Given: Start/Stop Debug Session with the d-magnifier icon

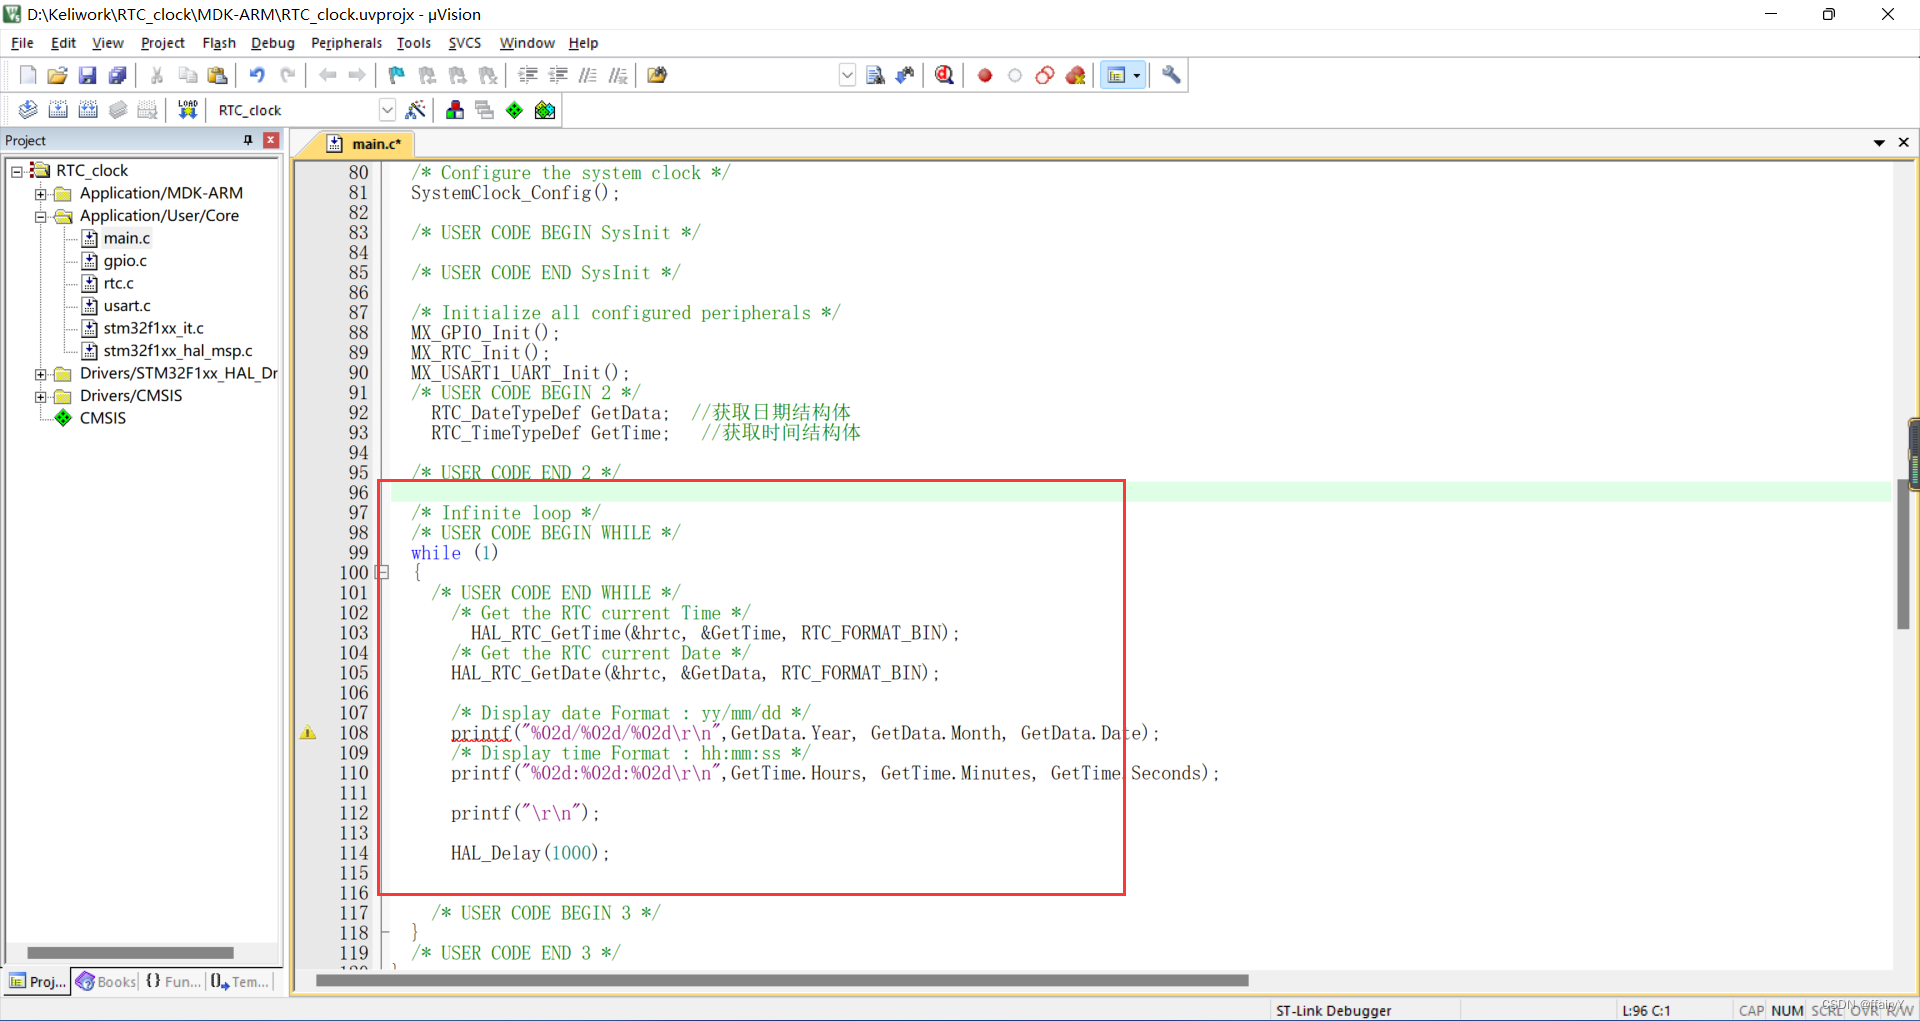Looking at the screenshot, I should (x=944, y=75).
